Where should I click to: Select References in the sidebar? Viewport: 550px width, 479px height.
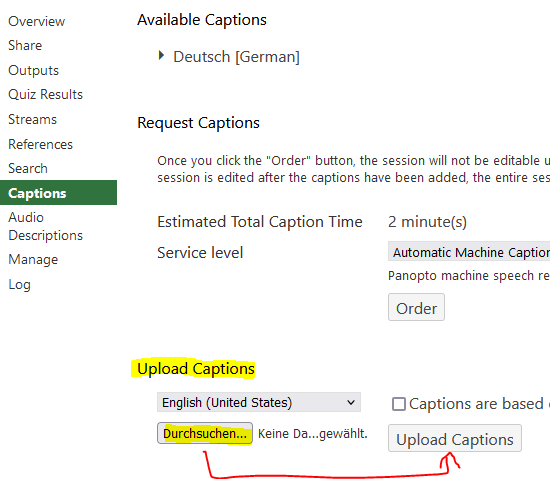click(40, 144)
